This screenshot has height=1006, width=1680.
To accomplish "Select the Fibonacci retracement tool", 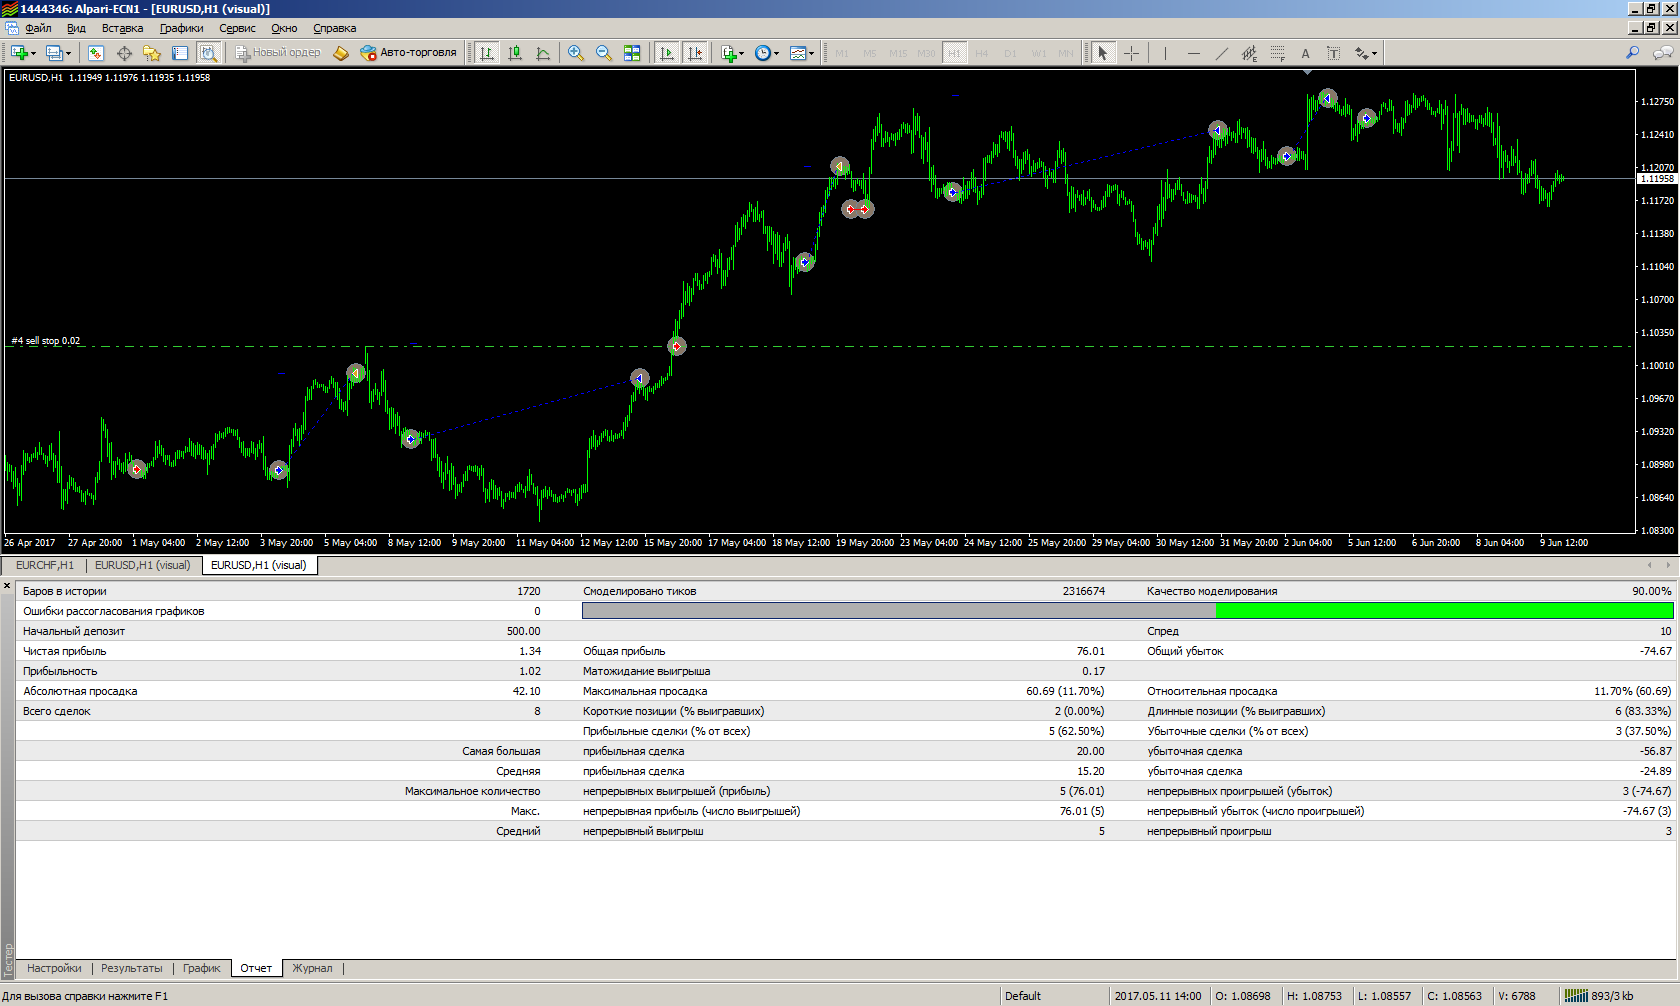I will point(1277,53).
